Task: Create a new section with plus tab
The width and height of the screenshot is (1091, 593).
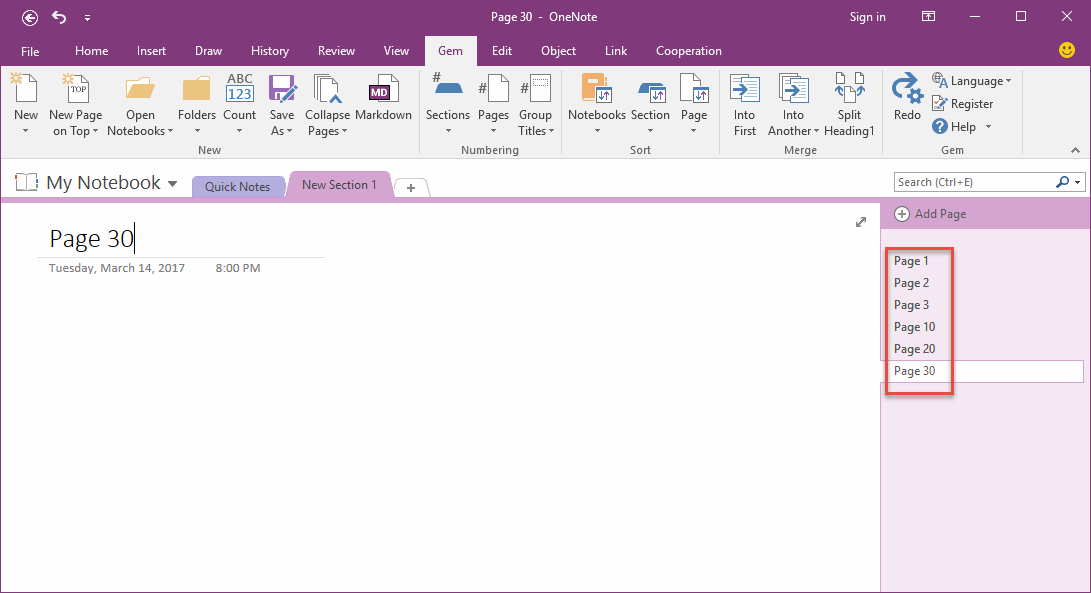Action: click(x=411, y=188)
